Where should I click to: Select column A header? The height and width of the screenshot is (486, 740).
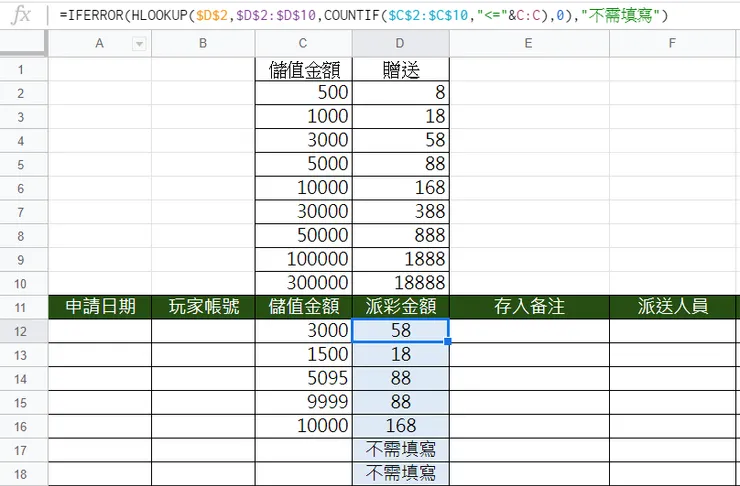pos(100,43)
